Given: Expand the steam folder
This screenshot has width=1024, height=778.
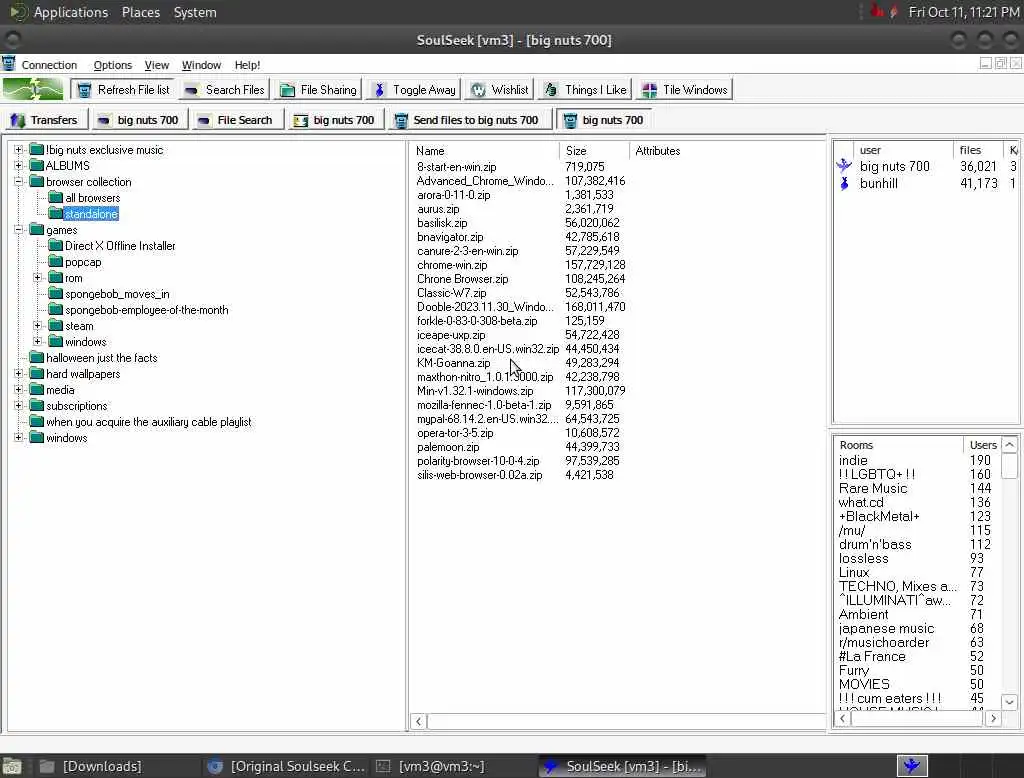Looking at the screenshot, I should [x=37, y=325].
